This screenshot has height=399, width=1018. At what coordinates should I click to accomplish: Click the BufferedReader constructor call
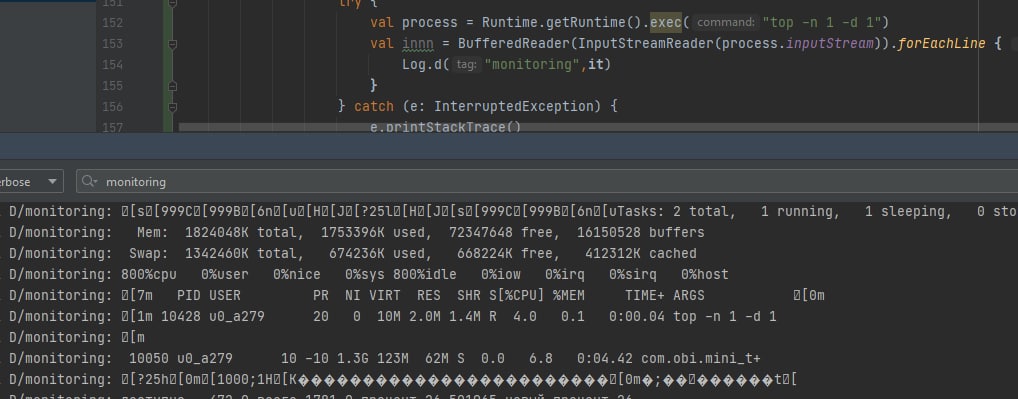[x=514, y=44]
